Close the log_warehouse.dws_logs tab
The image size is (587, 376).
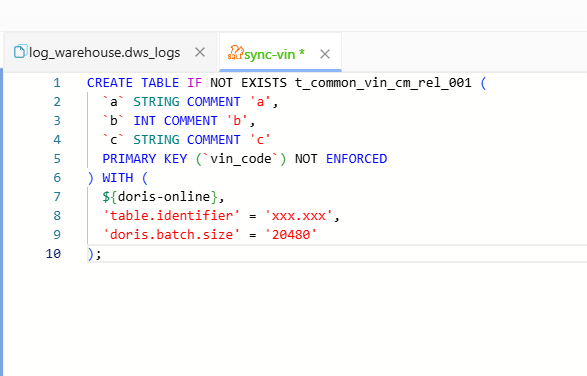click(200, 52)
